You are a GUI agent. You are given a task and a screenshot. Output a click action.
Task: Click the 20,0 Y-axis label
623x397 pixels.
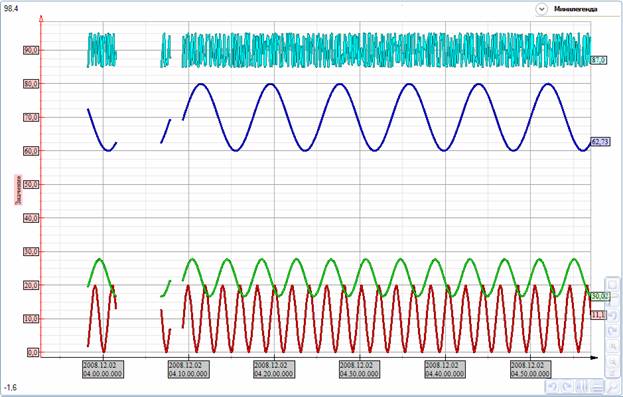(31, 285)
